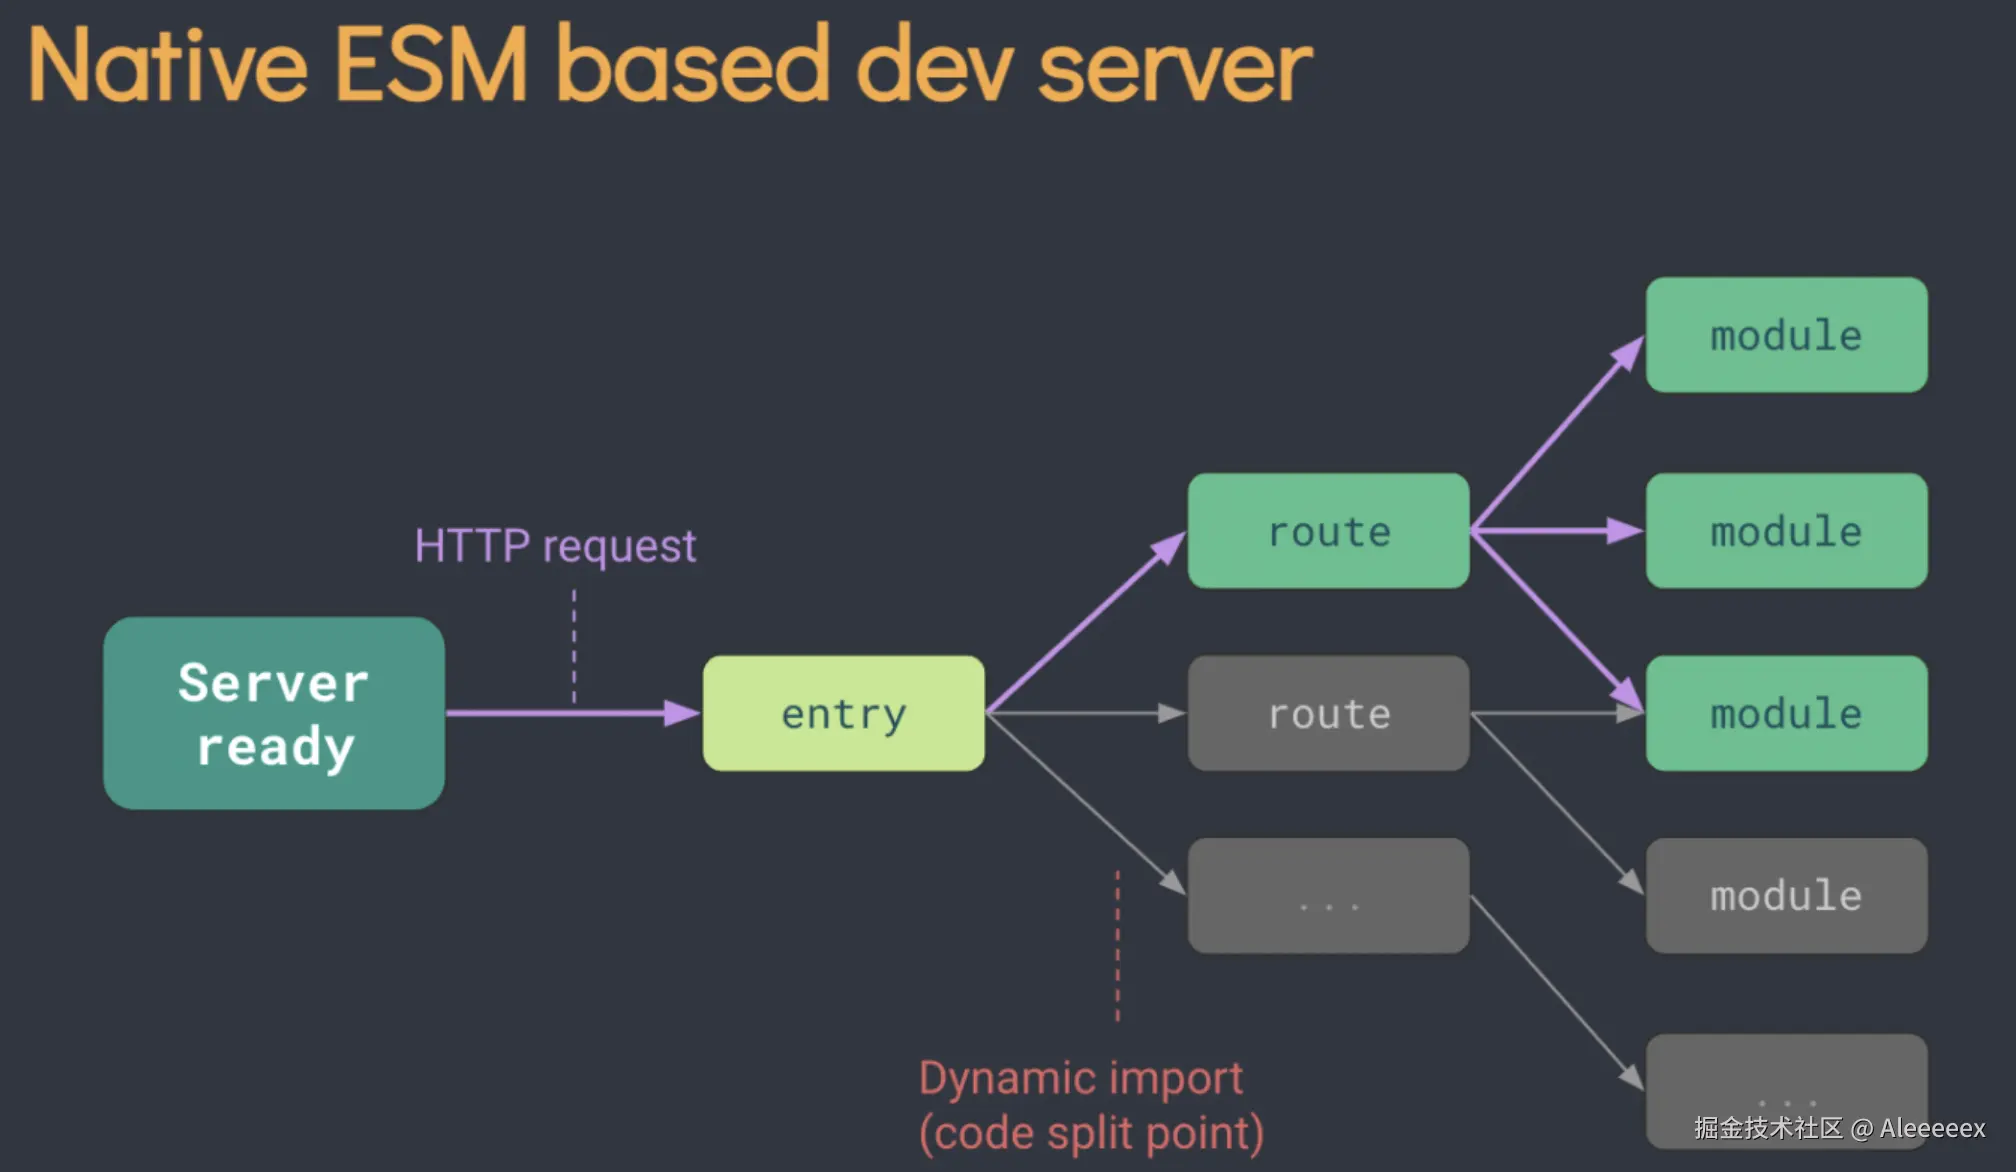This screenshot has width=2016, height=1172.
Task: Click the topmost green module box
Action: tap(1786, 335)
